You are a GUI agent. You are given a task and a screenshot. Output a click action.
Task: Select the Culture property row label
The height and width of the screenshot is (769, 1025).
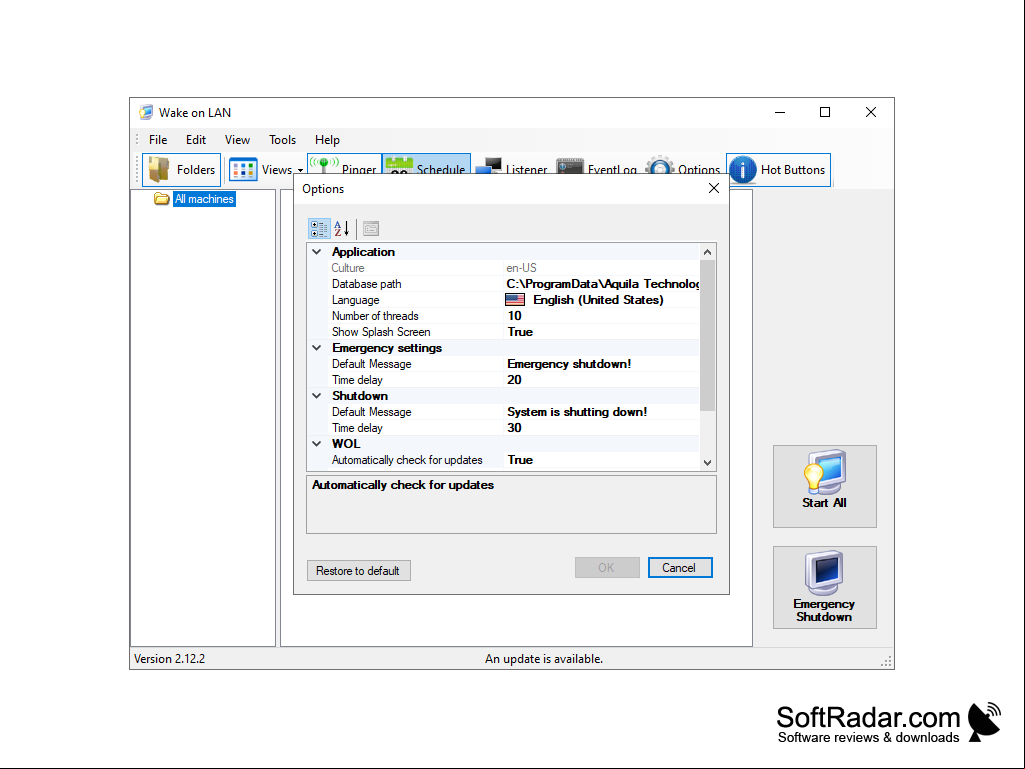point(348,268)
